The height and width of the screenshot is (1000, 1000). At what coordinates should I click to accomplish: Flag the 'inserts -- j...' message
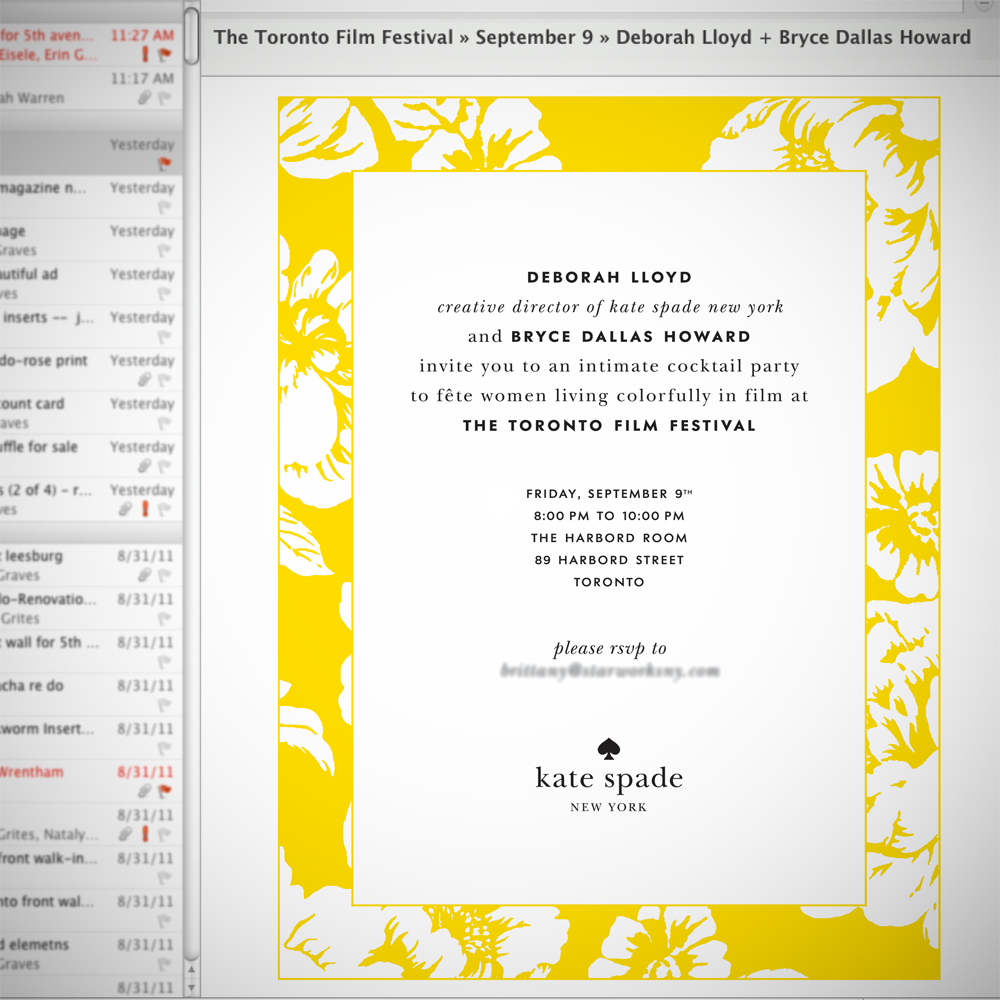(165, 337)
